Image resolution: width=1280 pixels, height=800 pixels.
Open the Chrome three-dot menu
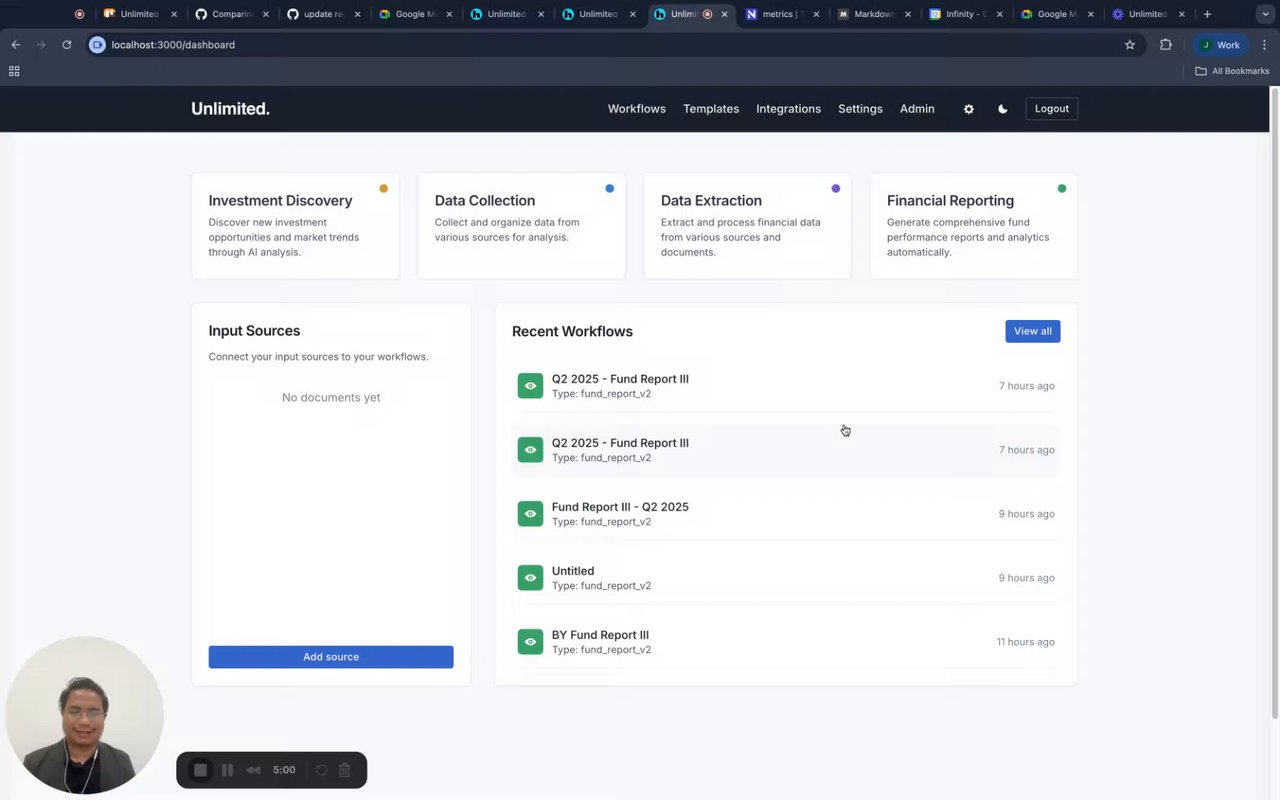pyautogui.click(x=1265, y=45)
